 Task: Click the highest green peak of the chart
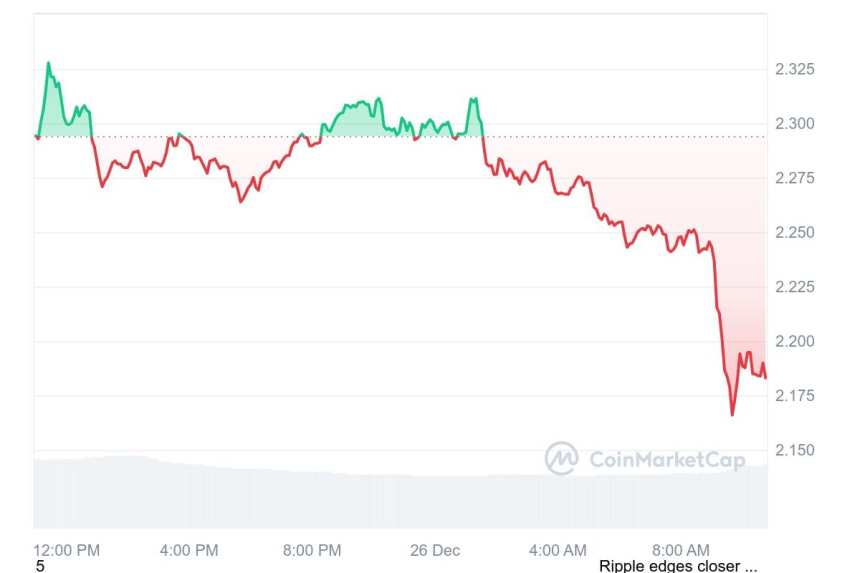click(x=47, y=63)
